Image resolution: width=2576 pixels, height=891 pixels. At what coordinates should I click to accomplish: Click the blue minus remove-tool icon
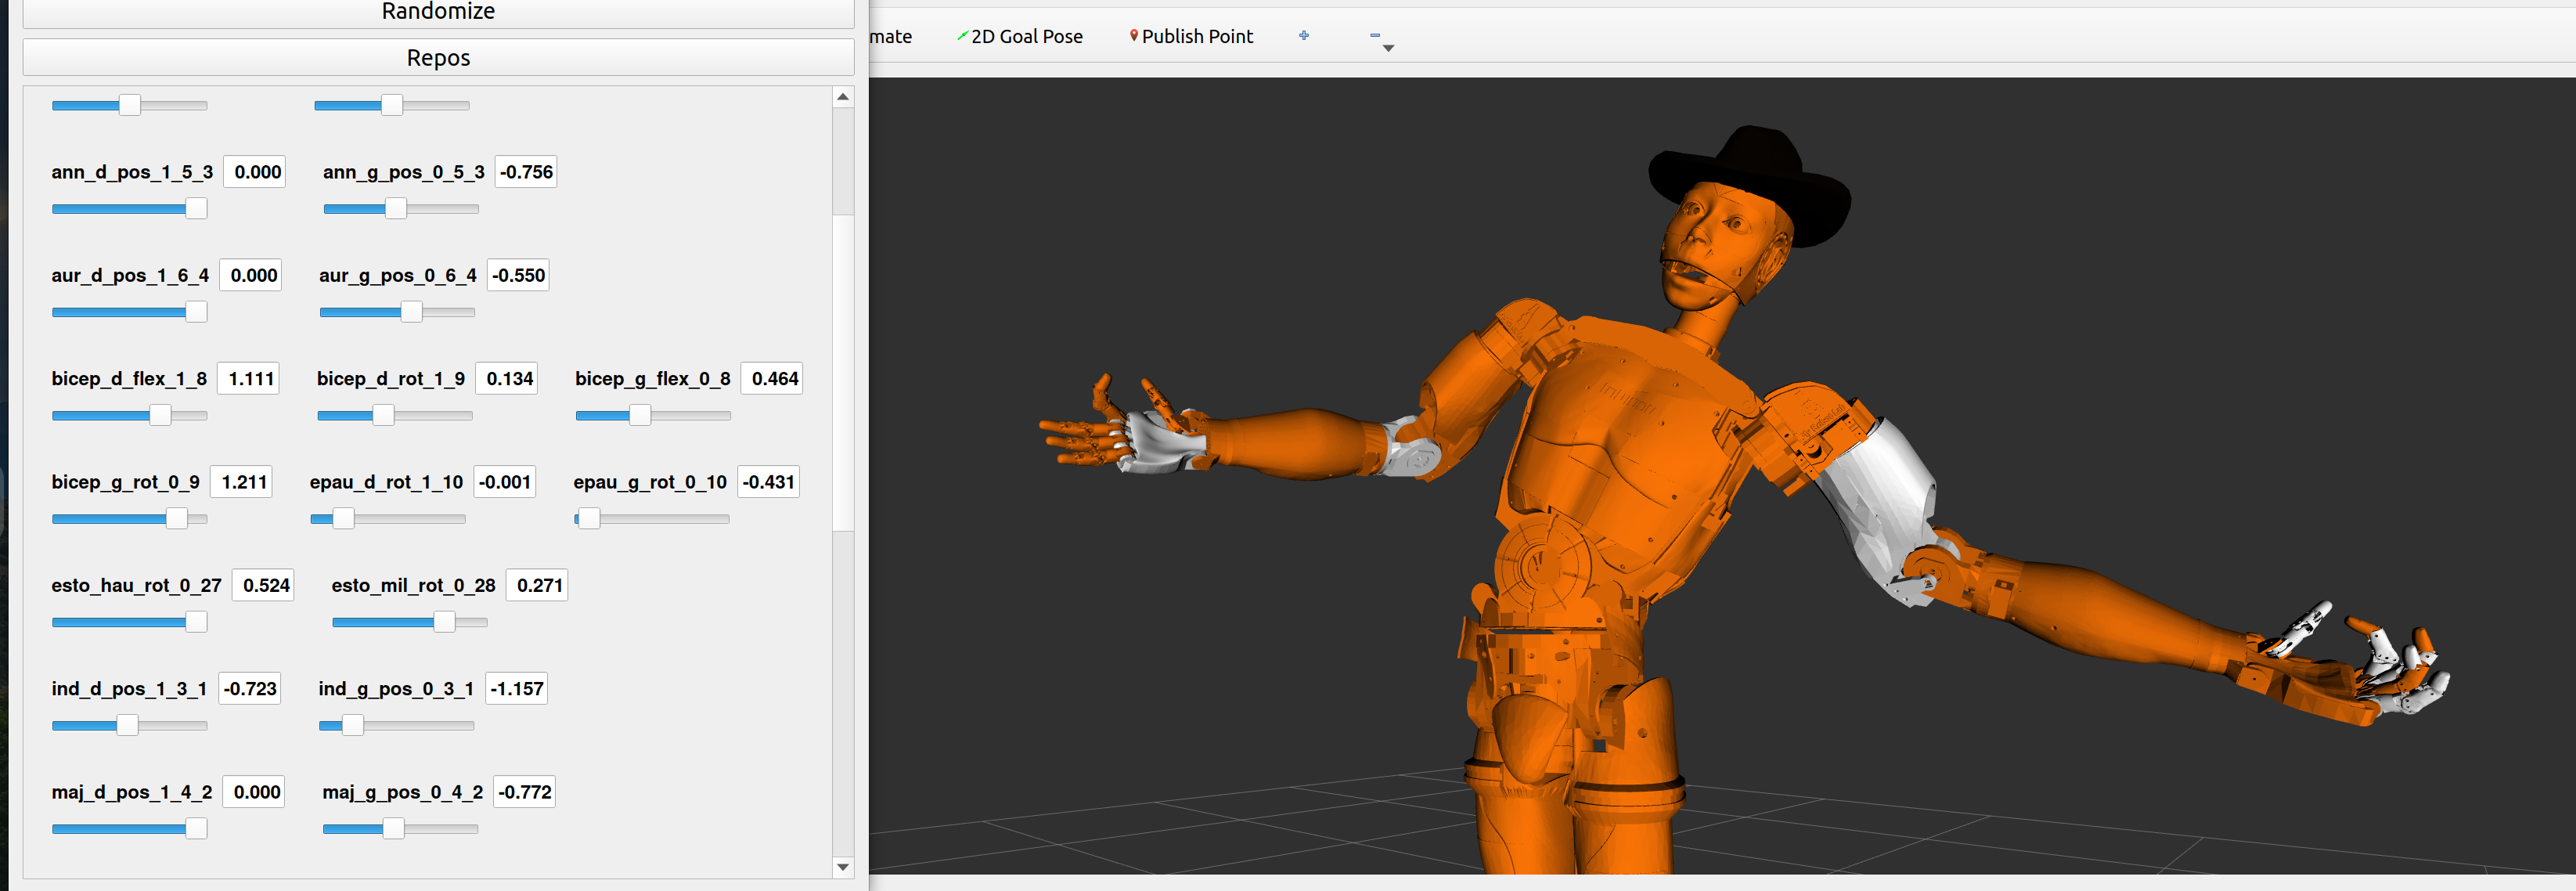(1374, 35)
